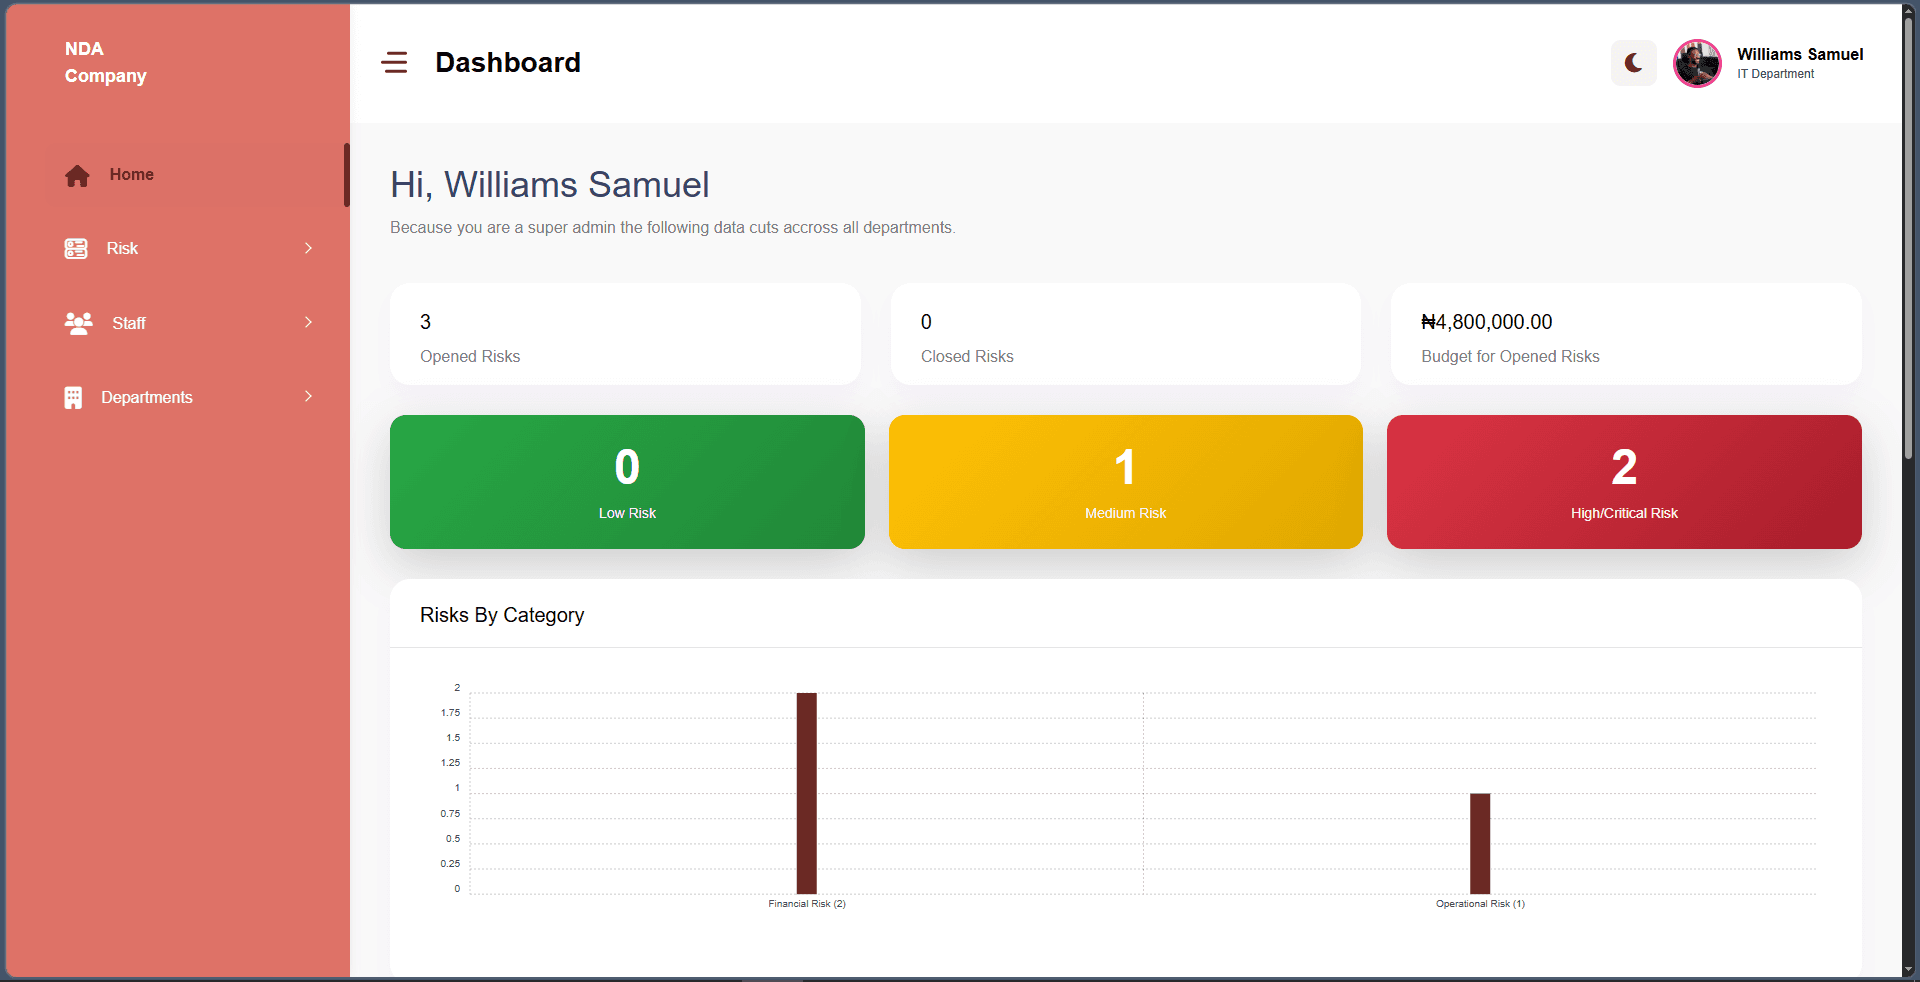Click the Financial Risk (2) axis label

tap(807, 904)
